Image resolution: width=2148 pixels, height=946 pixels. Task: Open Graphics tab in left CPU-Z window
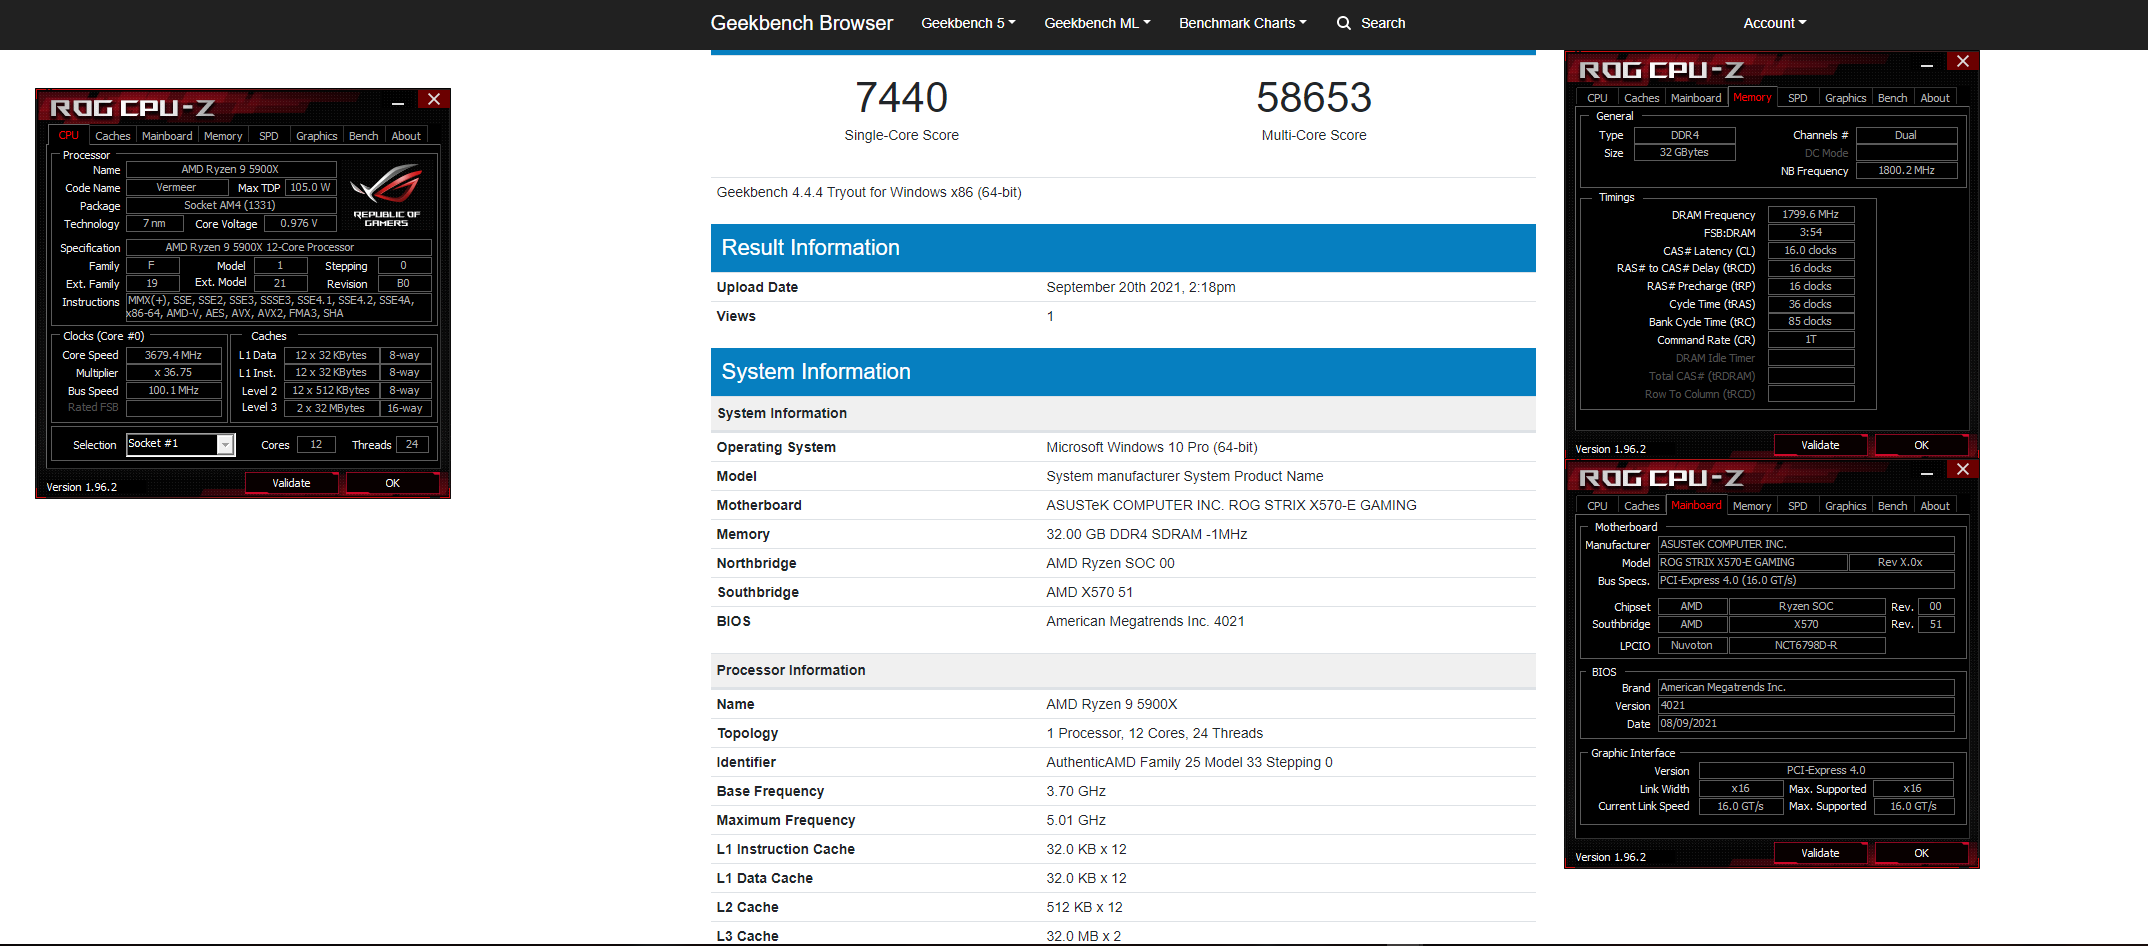click(x=317, y=136)
